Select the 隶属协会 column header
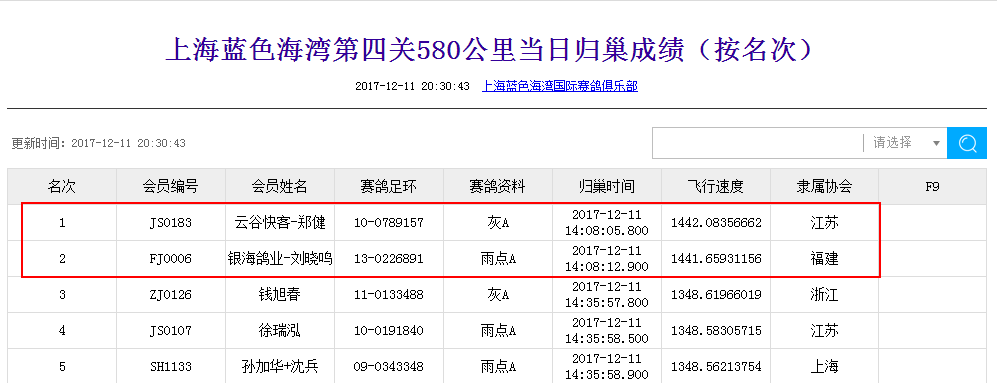Image resolution: width=997 pixels, height=383 pixels. coord(825,186)
